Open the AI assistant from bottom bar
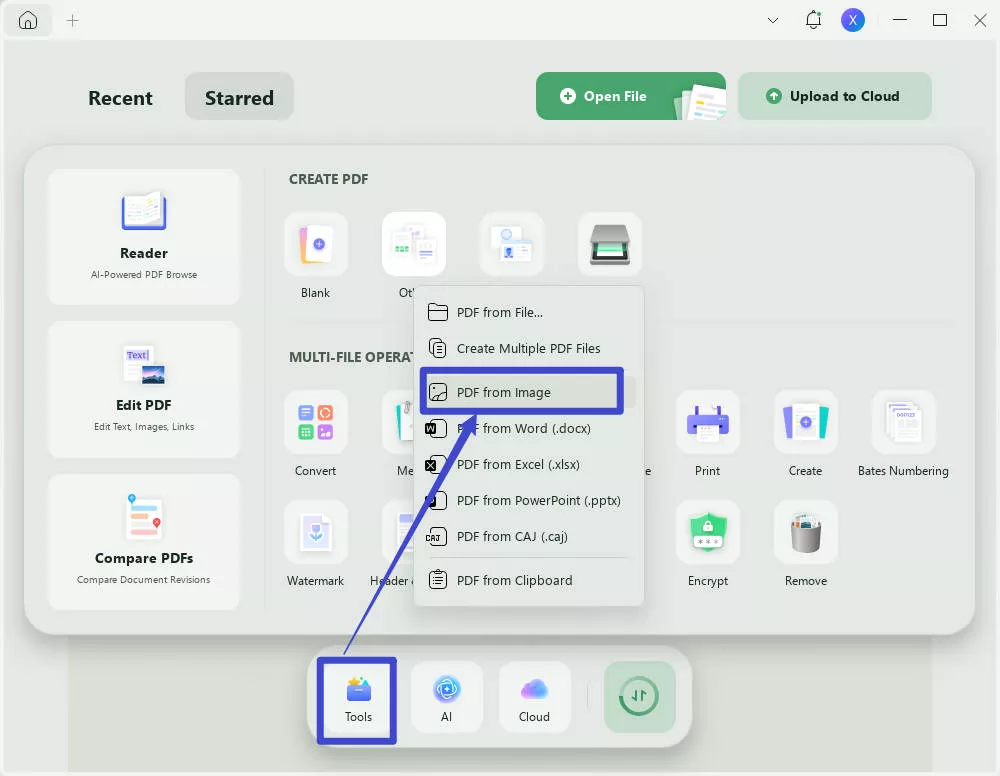 tap(446, 696)
